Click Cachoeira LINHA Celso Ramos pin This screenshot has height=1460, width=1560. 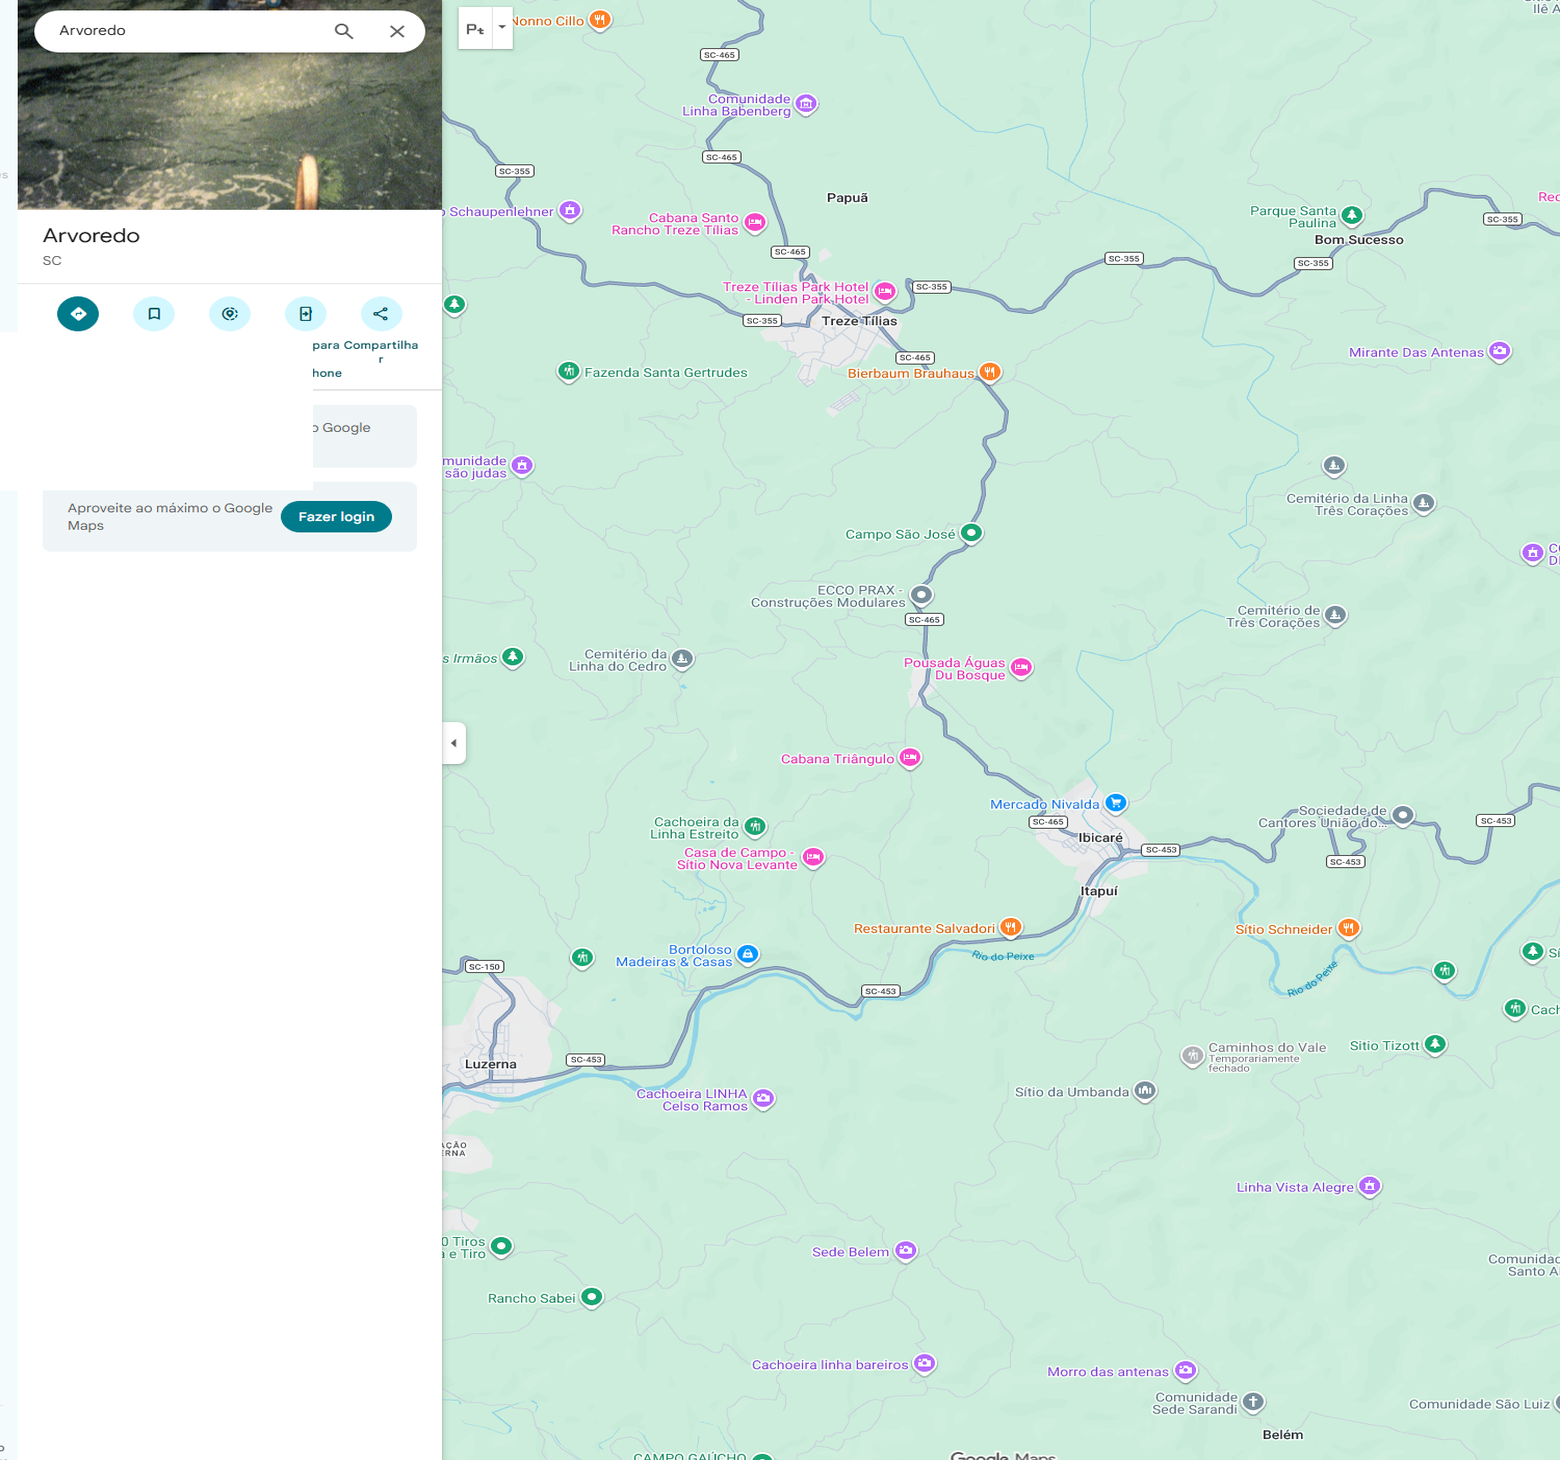pyautogui.click(x=764, y=1099)
